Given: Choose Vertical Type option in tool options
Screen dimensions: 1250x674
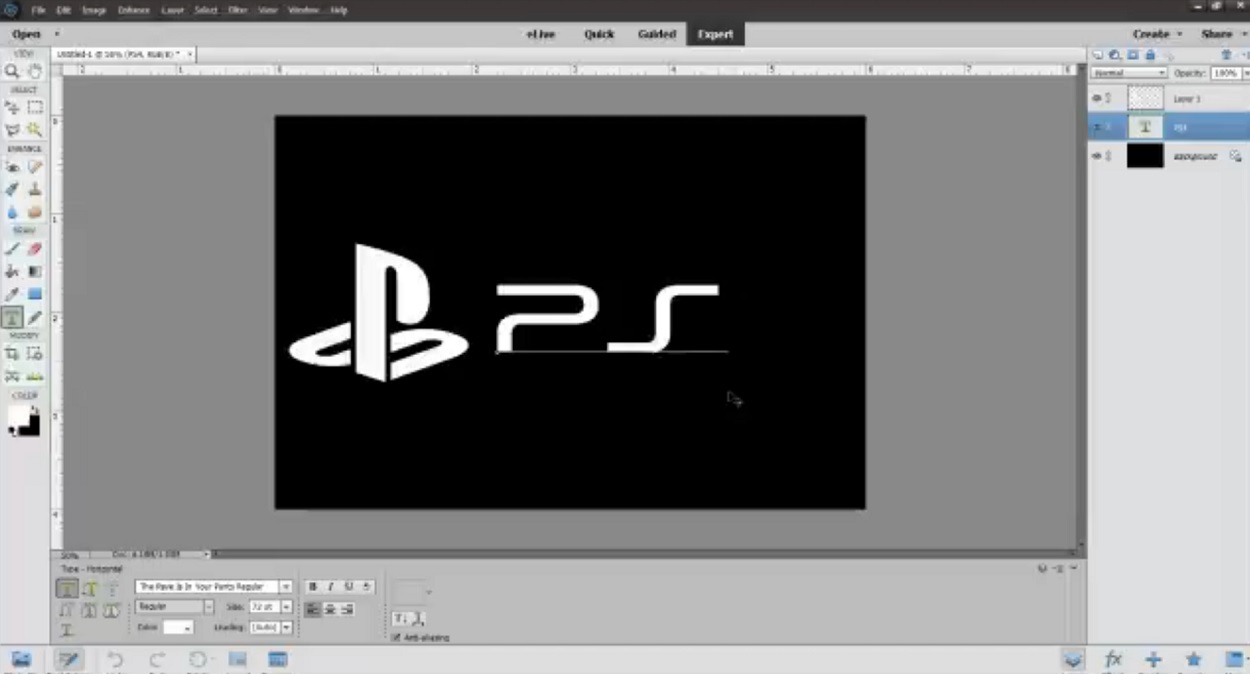Looking at the screenshot, I should pyautogui.click(x=90, y=589).
